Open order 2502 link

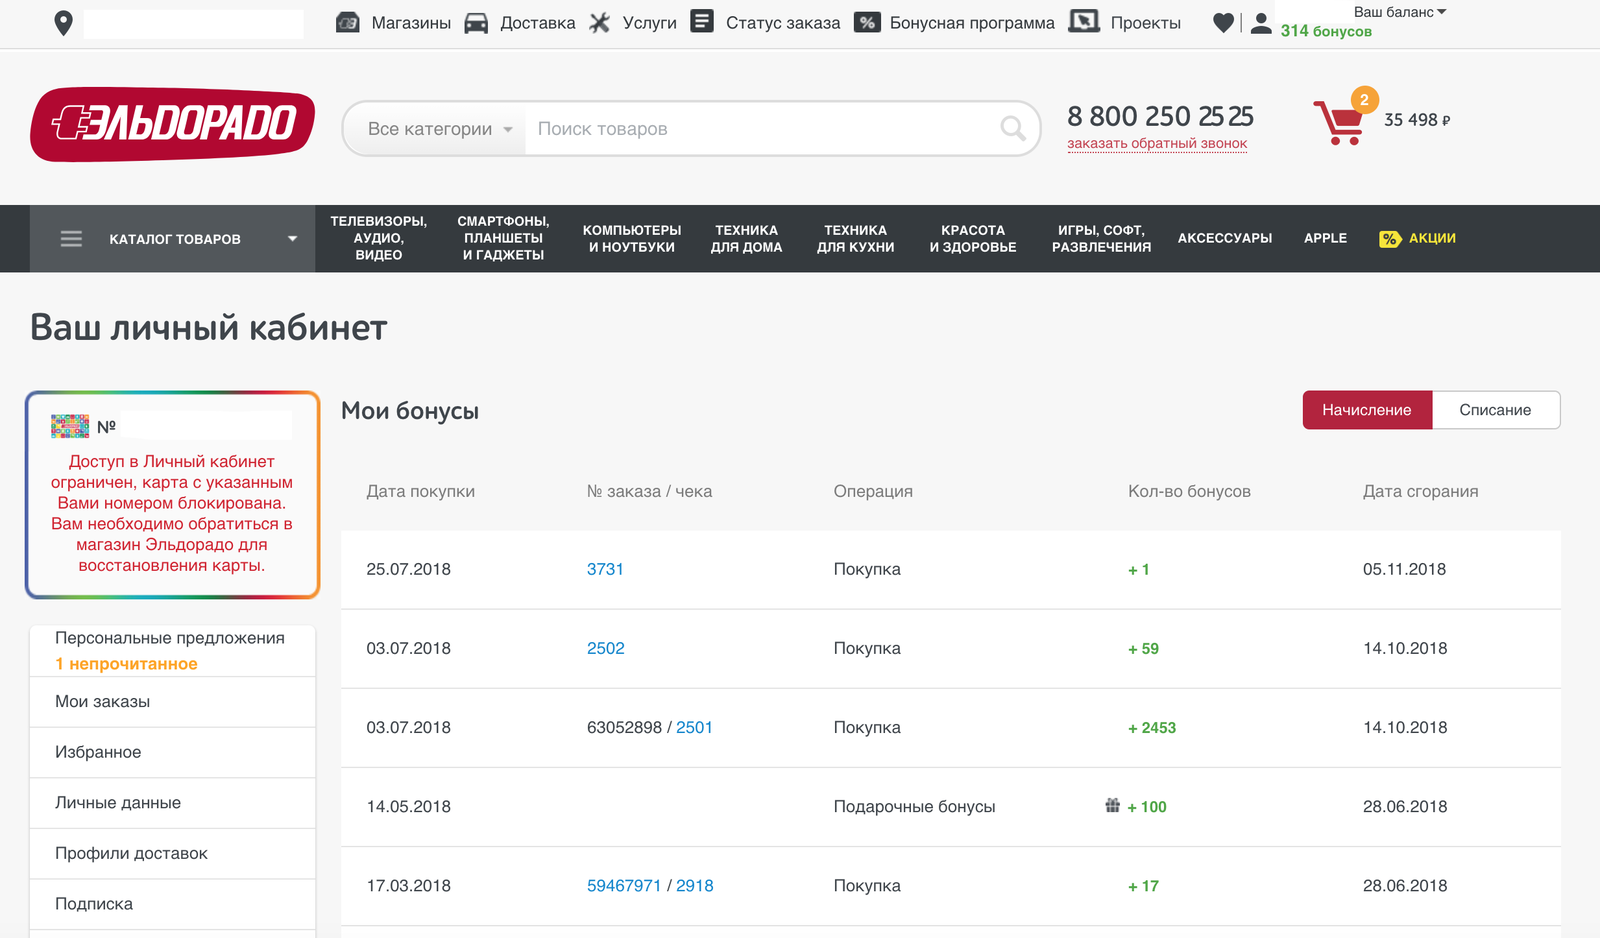(x=605, y=648)
